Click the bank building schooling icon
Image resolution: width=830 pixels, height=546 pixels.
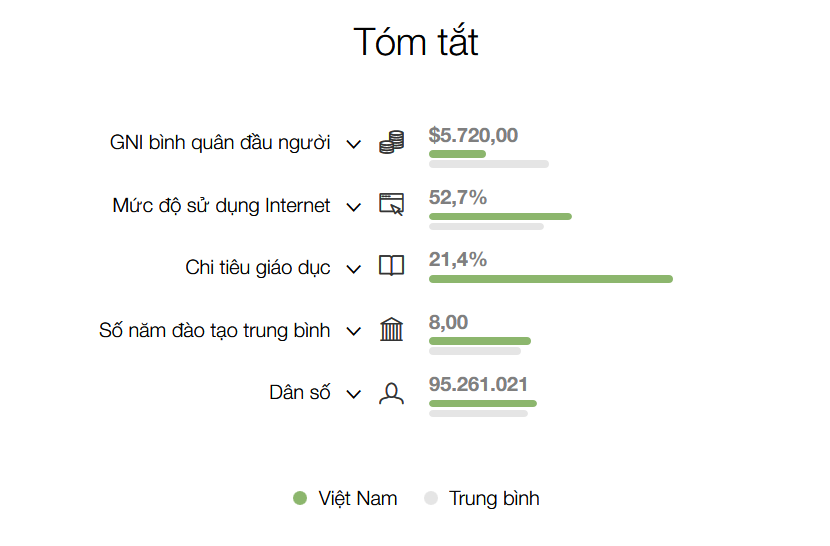pos(391,330)
